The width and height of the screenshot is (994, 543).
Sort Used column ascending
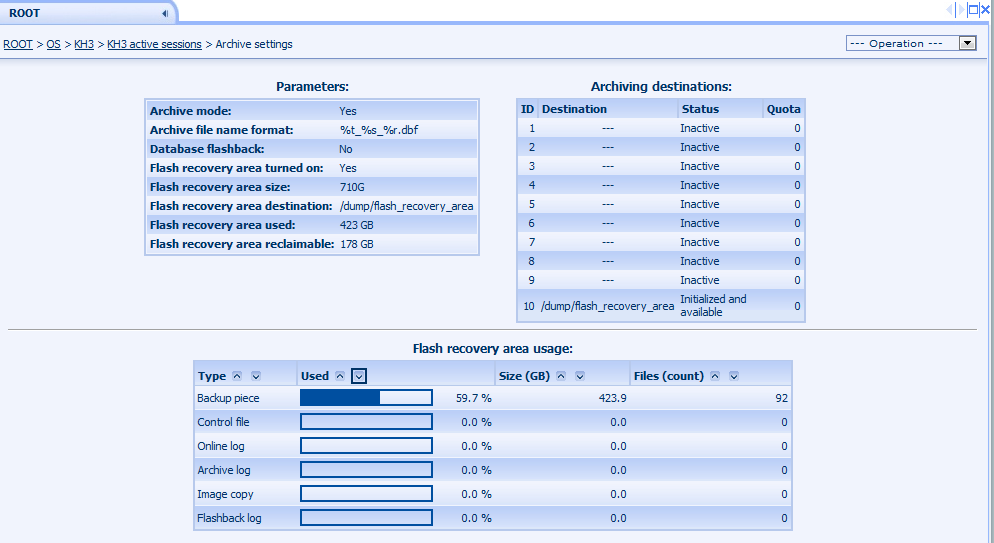coord(341,376)
